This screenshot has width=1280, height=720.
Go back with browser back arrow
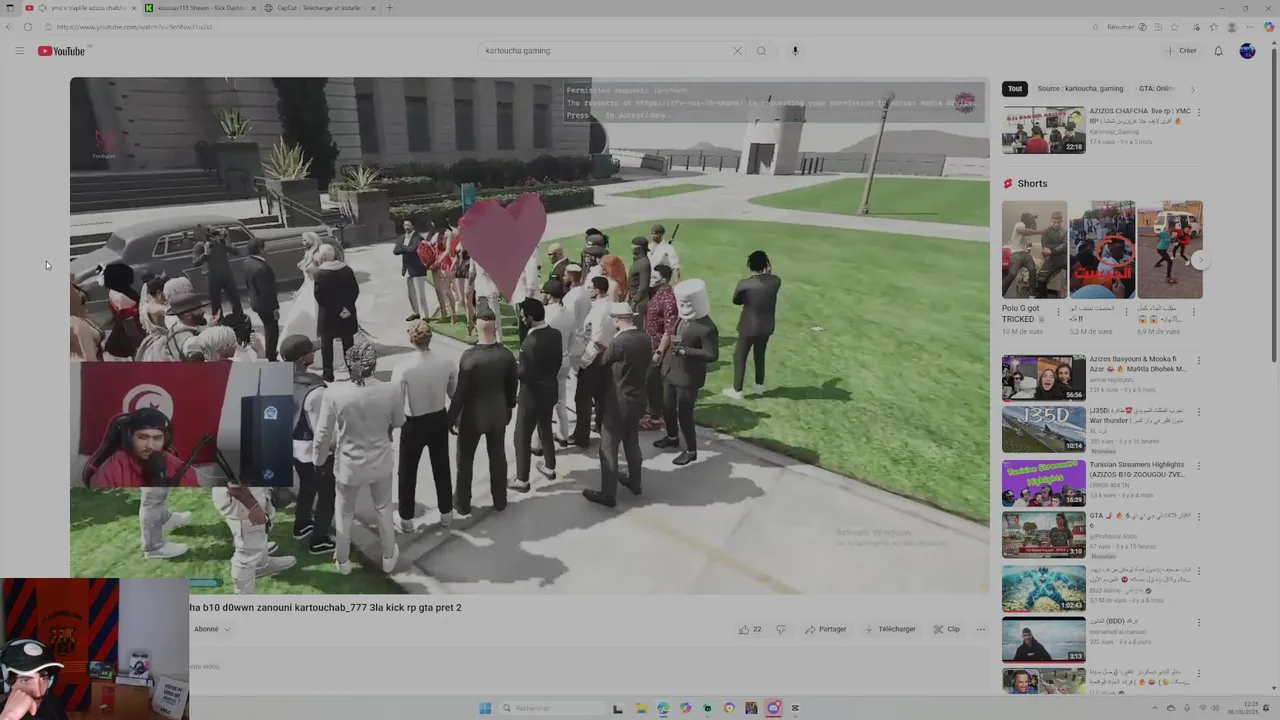(10, 27)
